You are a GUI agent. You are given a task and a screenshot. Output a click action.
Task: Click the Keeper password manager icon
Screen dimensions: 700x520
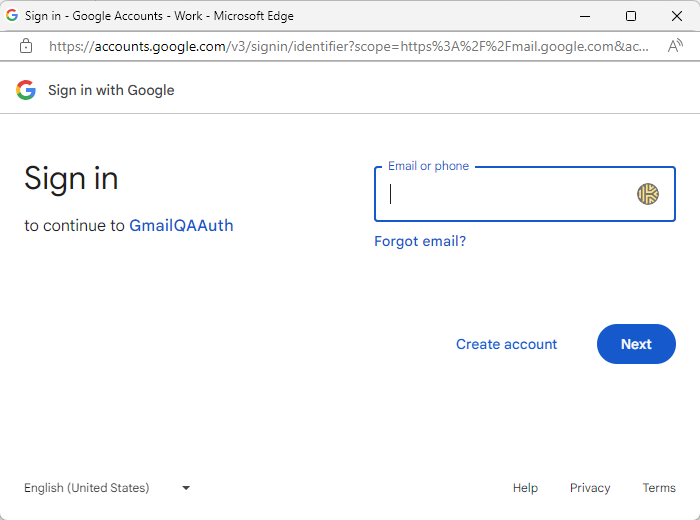648,194
